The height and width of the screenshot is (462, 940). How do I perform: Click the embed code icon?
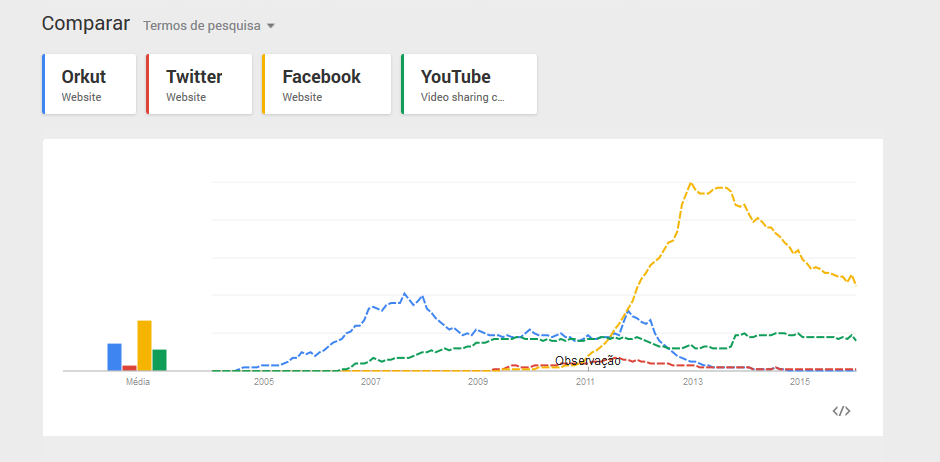841,411
